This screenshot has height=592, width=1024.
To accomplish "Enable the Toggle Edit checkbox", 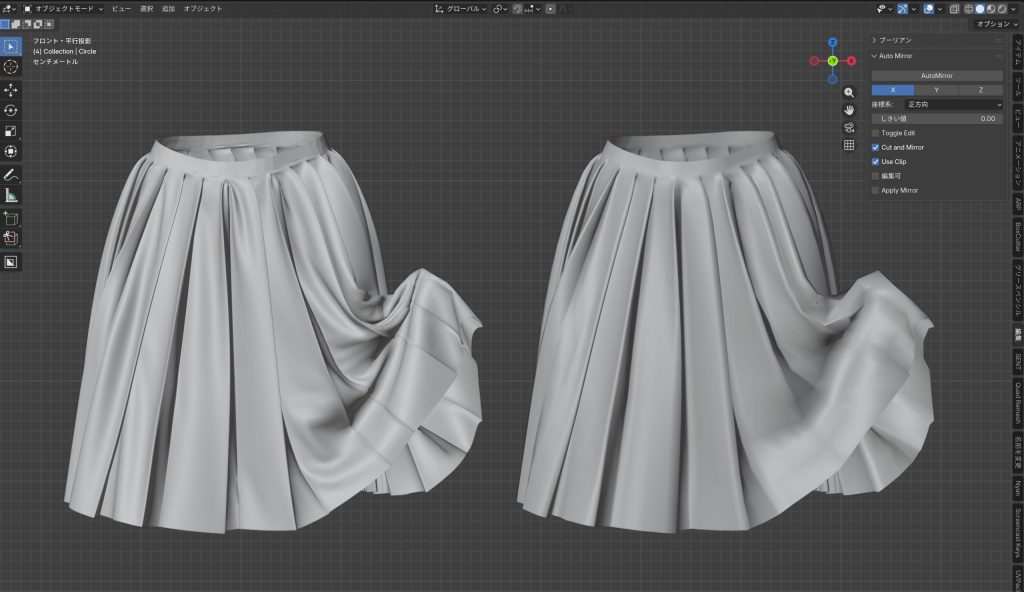I will (876, 133).
